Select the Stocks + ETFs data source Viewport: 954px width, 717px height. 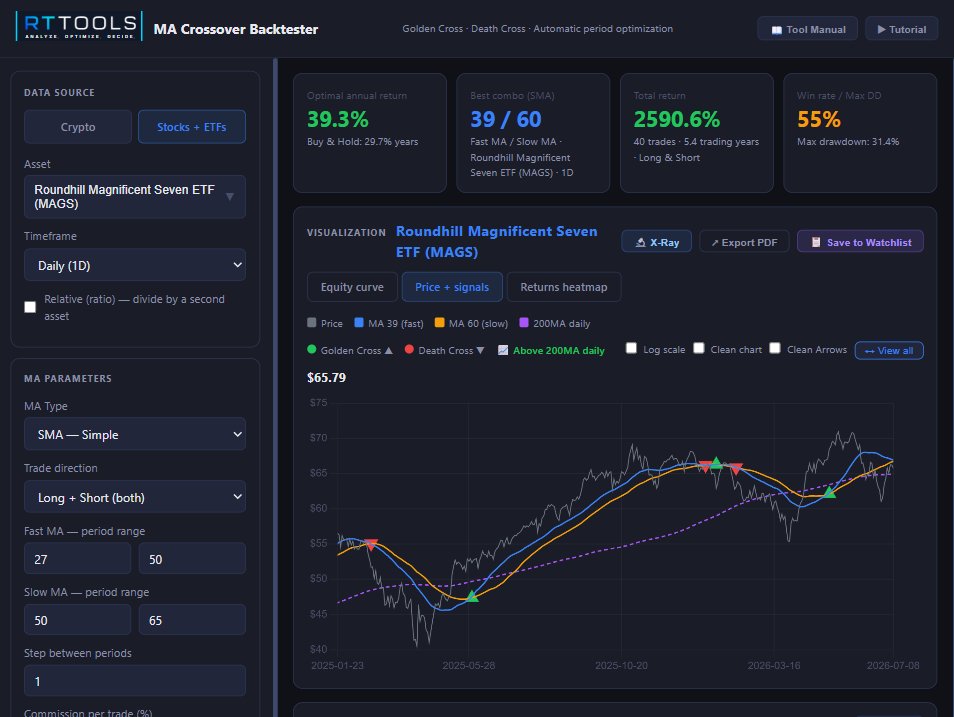point(192,127)
